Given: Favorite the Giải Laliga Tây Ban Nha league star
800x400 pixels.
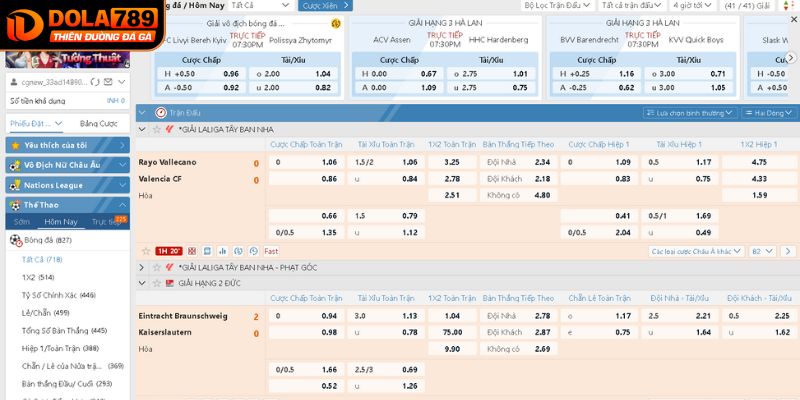Looking at the screenshot, I should coord(157,130).
